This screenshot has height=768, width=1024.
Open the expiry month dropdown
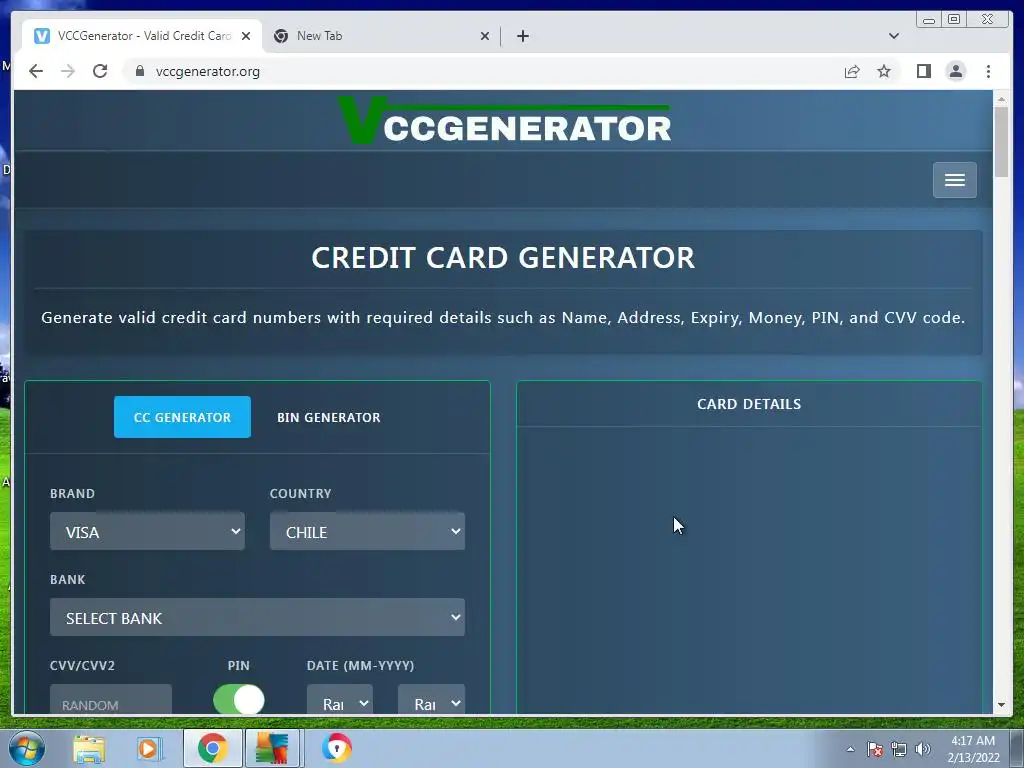tap(340, 700)
